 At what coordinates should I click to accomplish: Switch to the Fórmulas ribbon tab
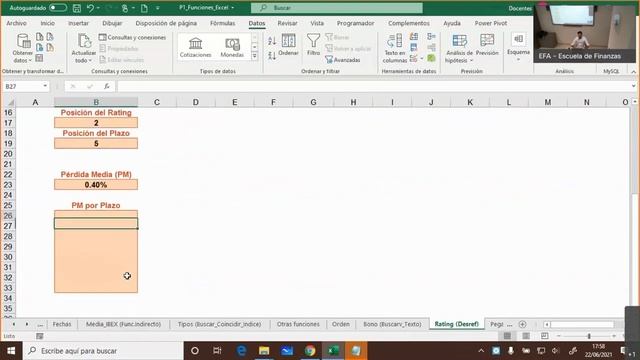point(222,23)
